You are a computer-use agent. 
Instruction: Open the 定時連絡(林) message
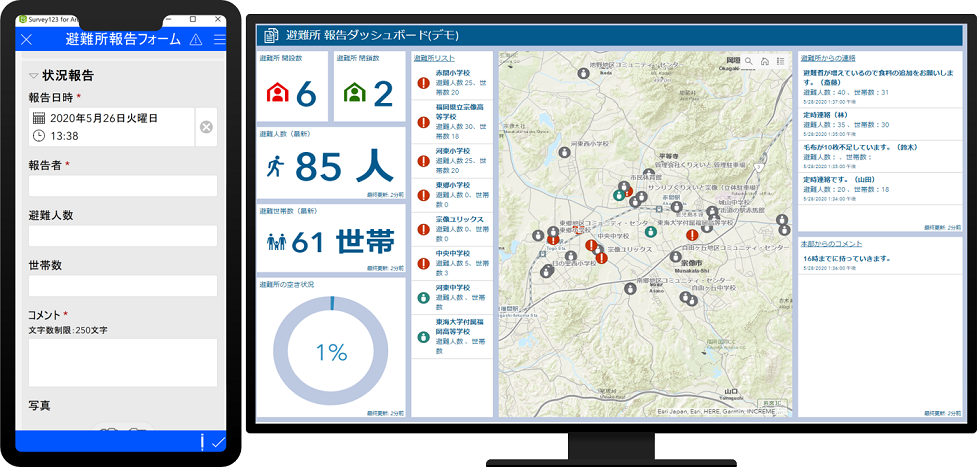(x=880, y=125)
